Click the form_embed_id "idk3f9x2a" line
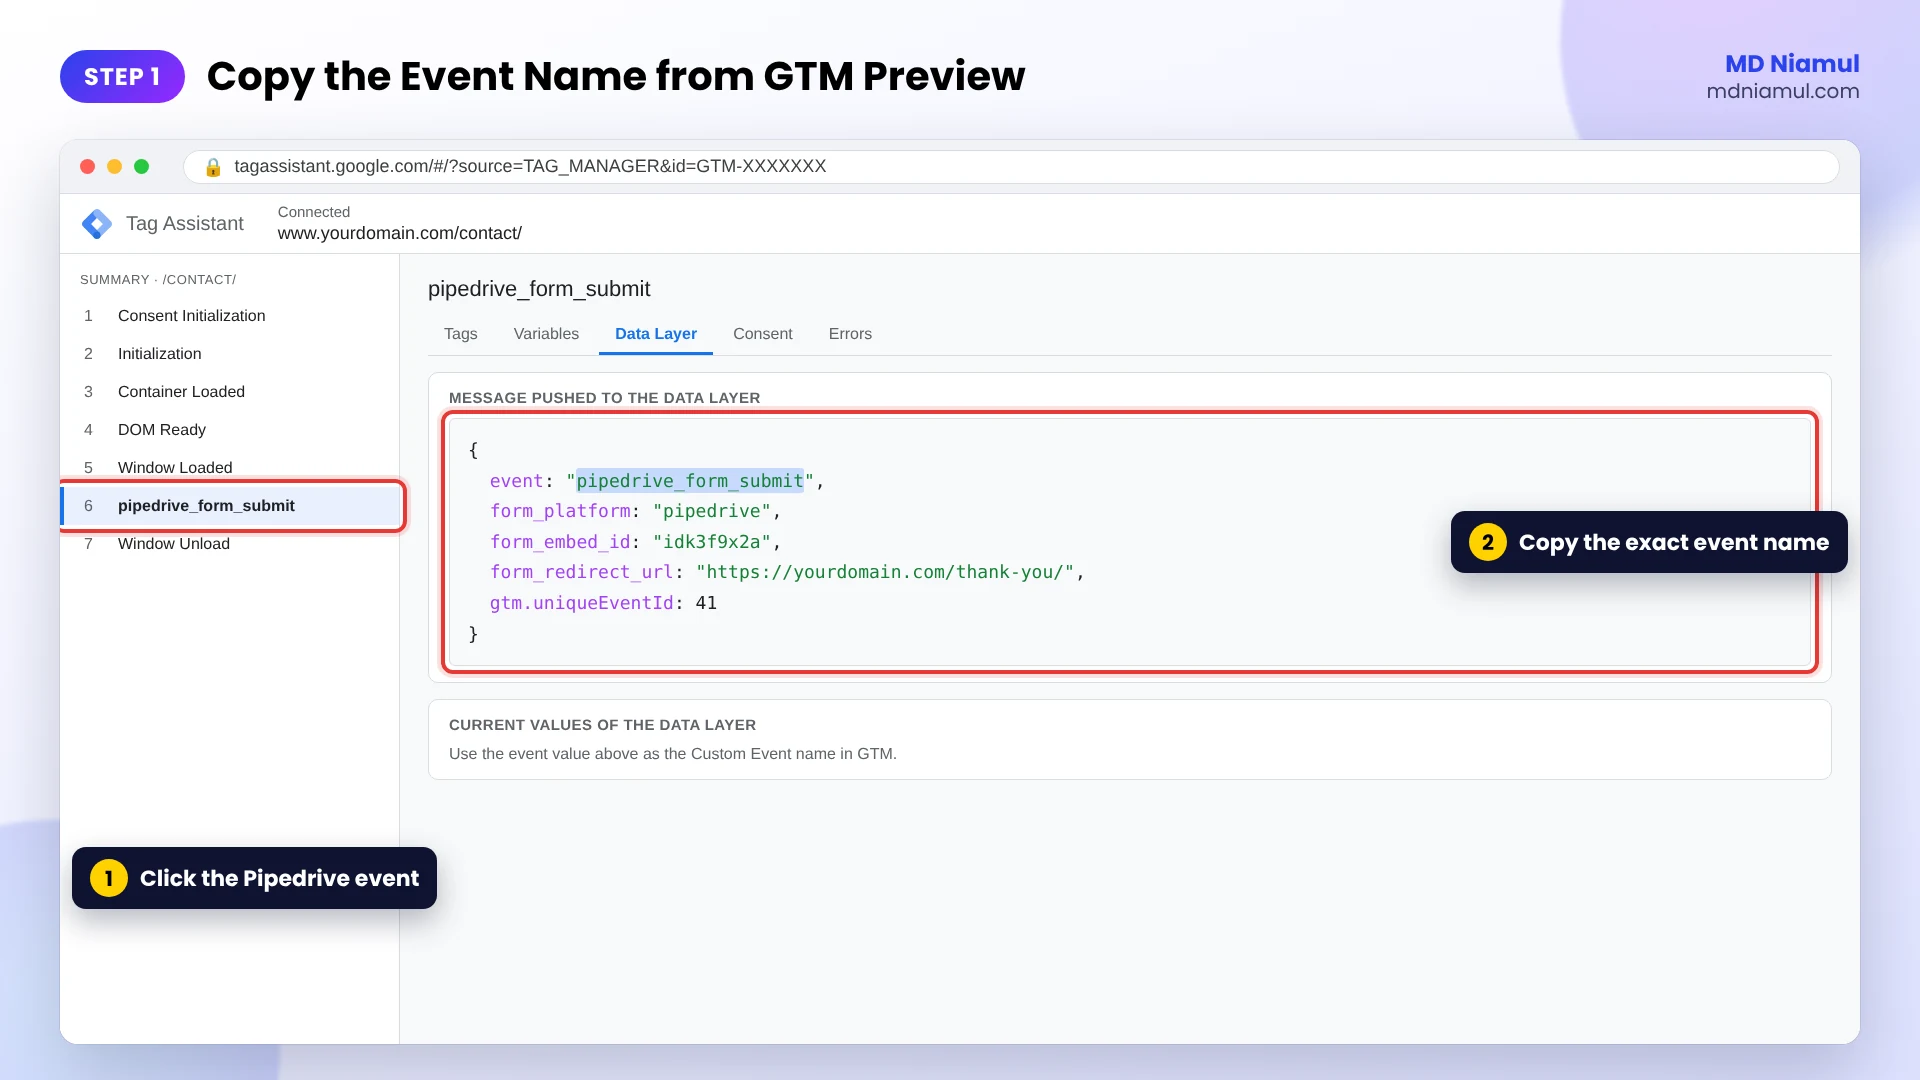 (x=635, y=542)
